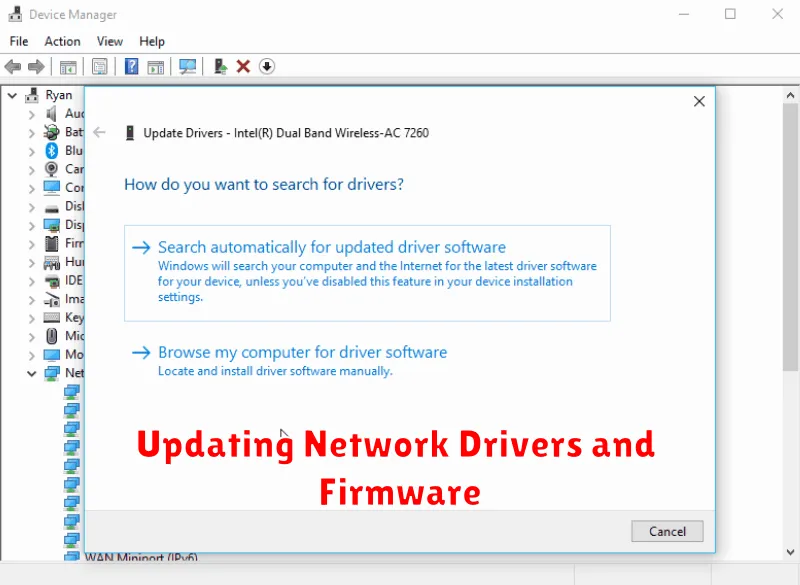
Task: Select the Display adapters category icon
Action: [x=52, y=225]
